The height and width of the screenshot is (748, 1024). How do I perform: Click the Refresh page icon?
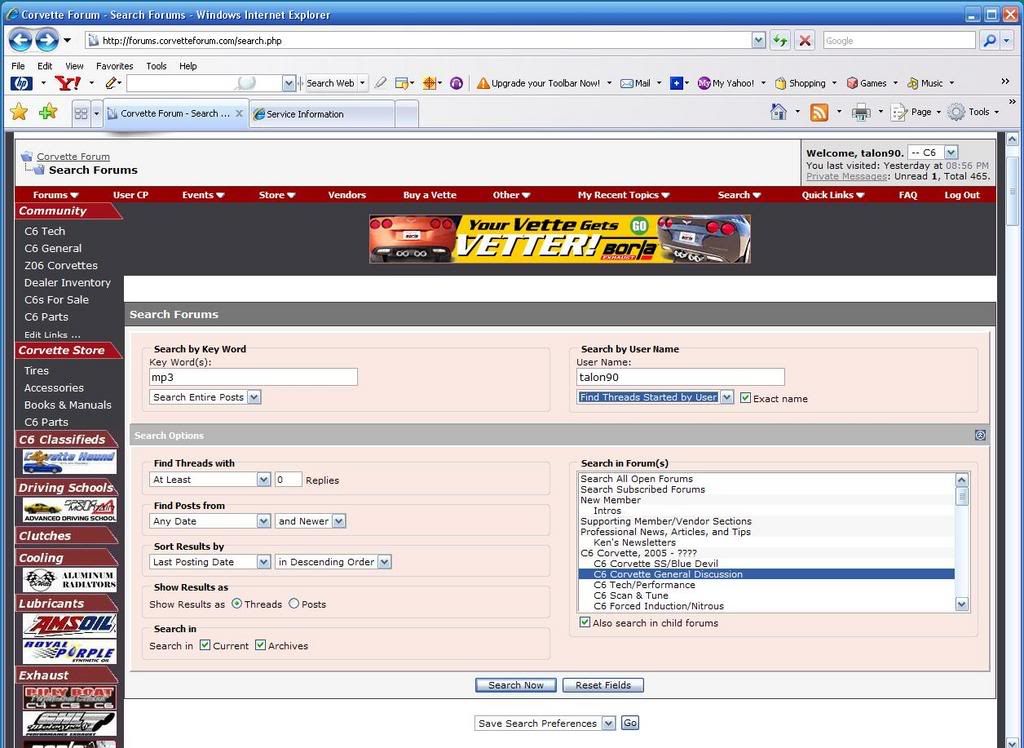click(780, 41)
